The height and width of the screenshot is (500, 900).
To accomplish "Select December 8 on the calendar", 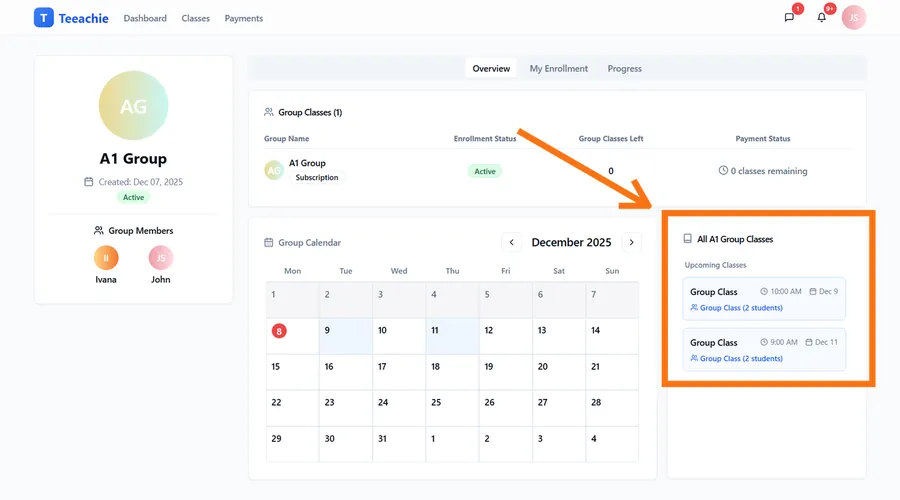I will pyautogui.click(x=279, y=331).
